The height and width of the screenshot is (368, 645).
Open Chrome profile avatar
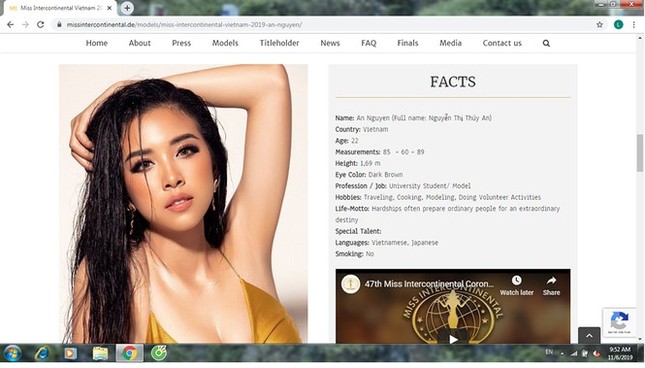click(618, 25)
